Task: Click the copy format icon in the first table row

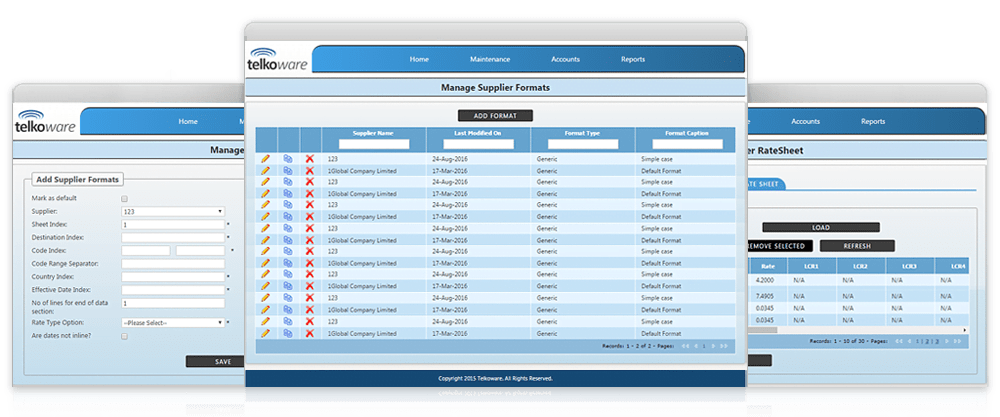Action: [x=288, y=159]
